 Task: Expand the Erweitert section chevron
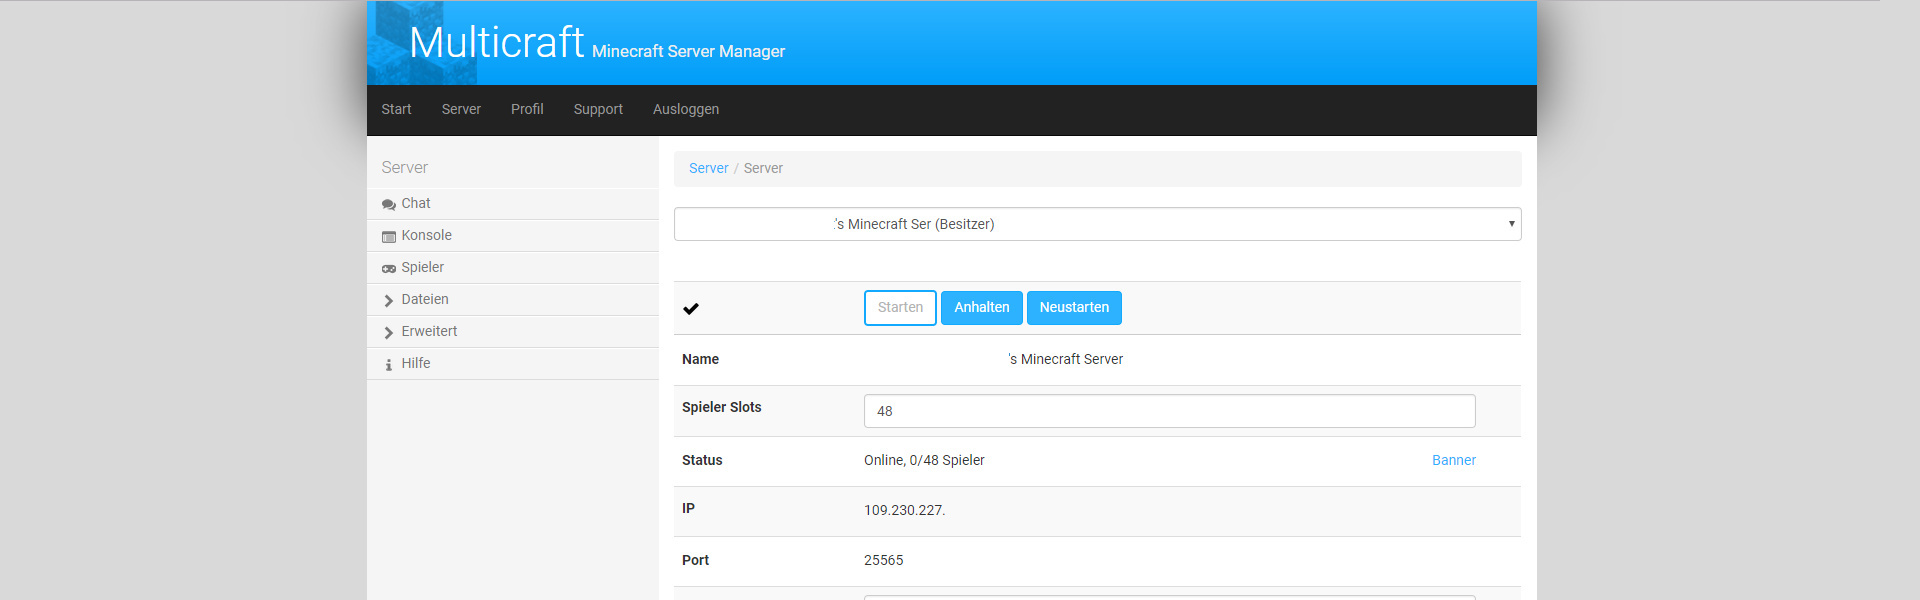tap(389, 332)
